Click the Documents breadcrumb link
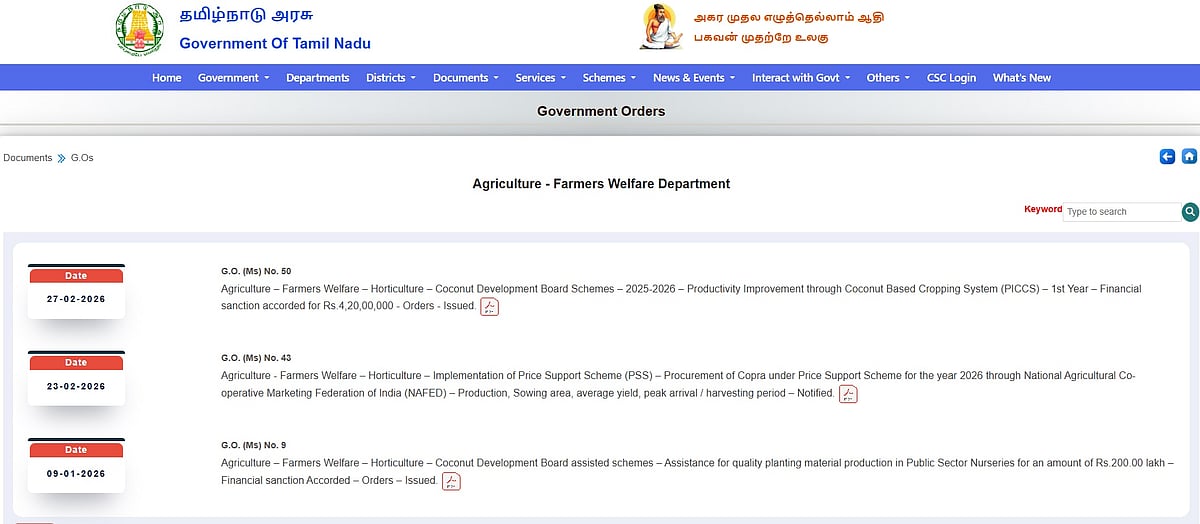Viewport: 1200px width, 524px height. click(x=28, y=158)
